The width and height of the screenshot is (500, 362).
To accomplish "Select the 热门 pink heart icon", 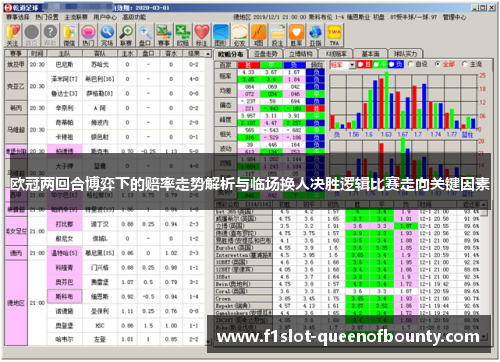I will coord(88,35).
